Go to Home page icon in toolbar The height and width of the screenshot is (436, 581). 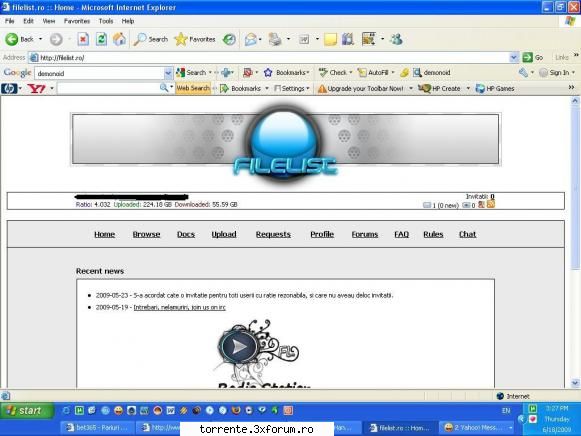119,39
